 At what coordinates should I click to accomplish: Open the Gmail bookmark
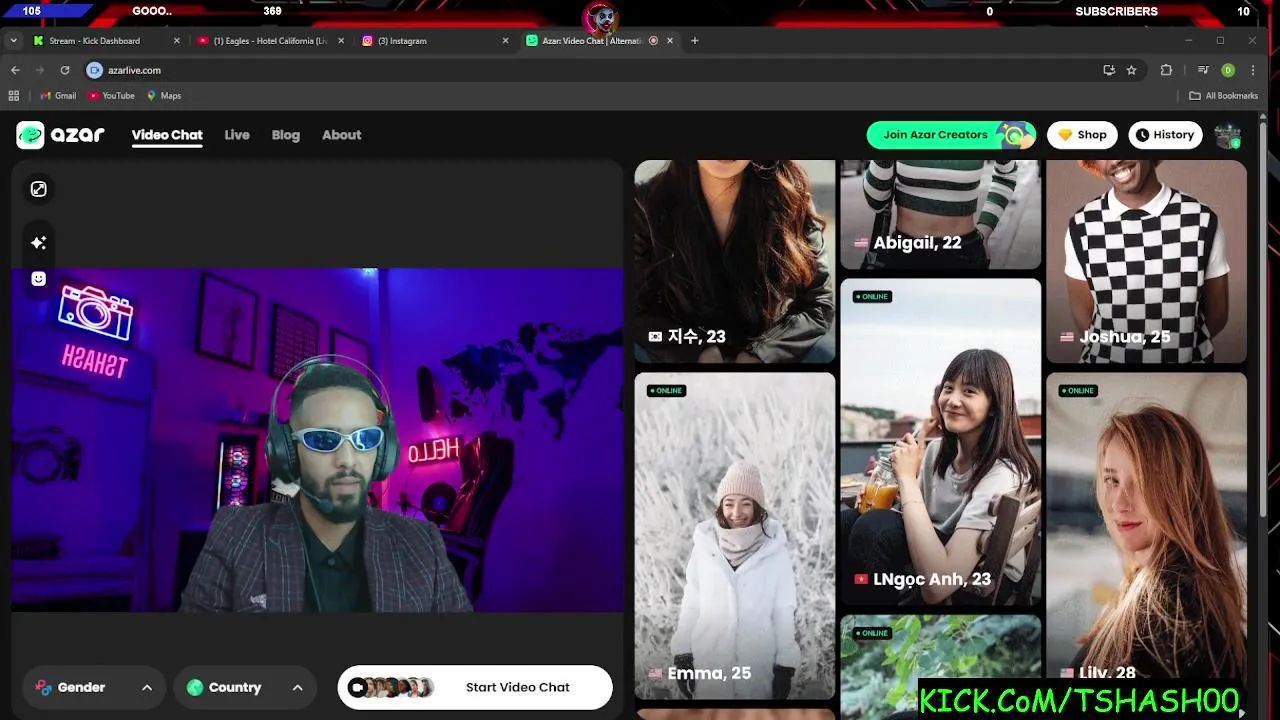58,96
